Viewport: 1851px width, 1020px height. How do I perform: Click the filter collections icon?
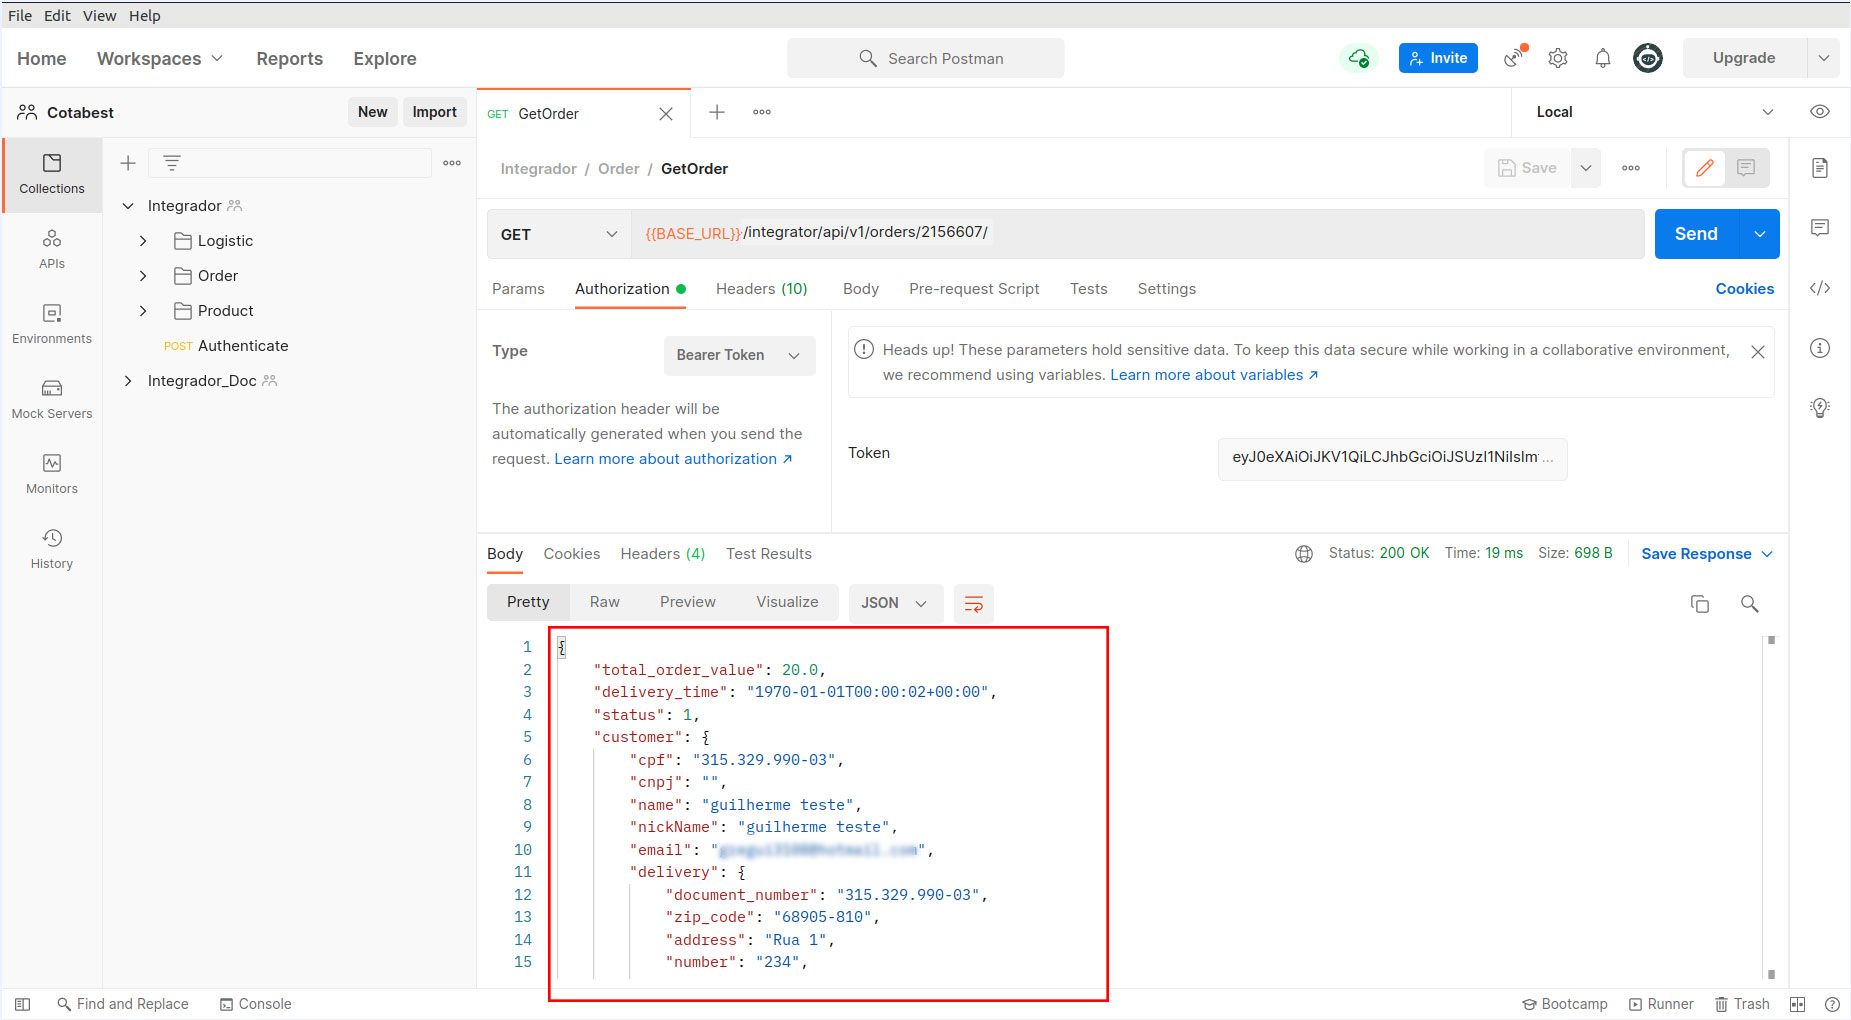[x=172, y=163]
